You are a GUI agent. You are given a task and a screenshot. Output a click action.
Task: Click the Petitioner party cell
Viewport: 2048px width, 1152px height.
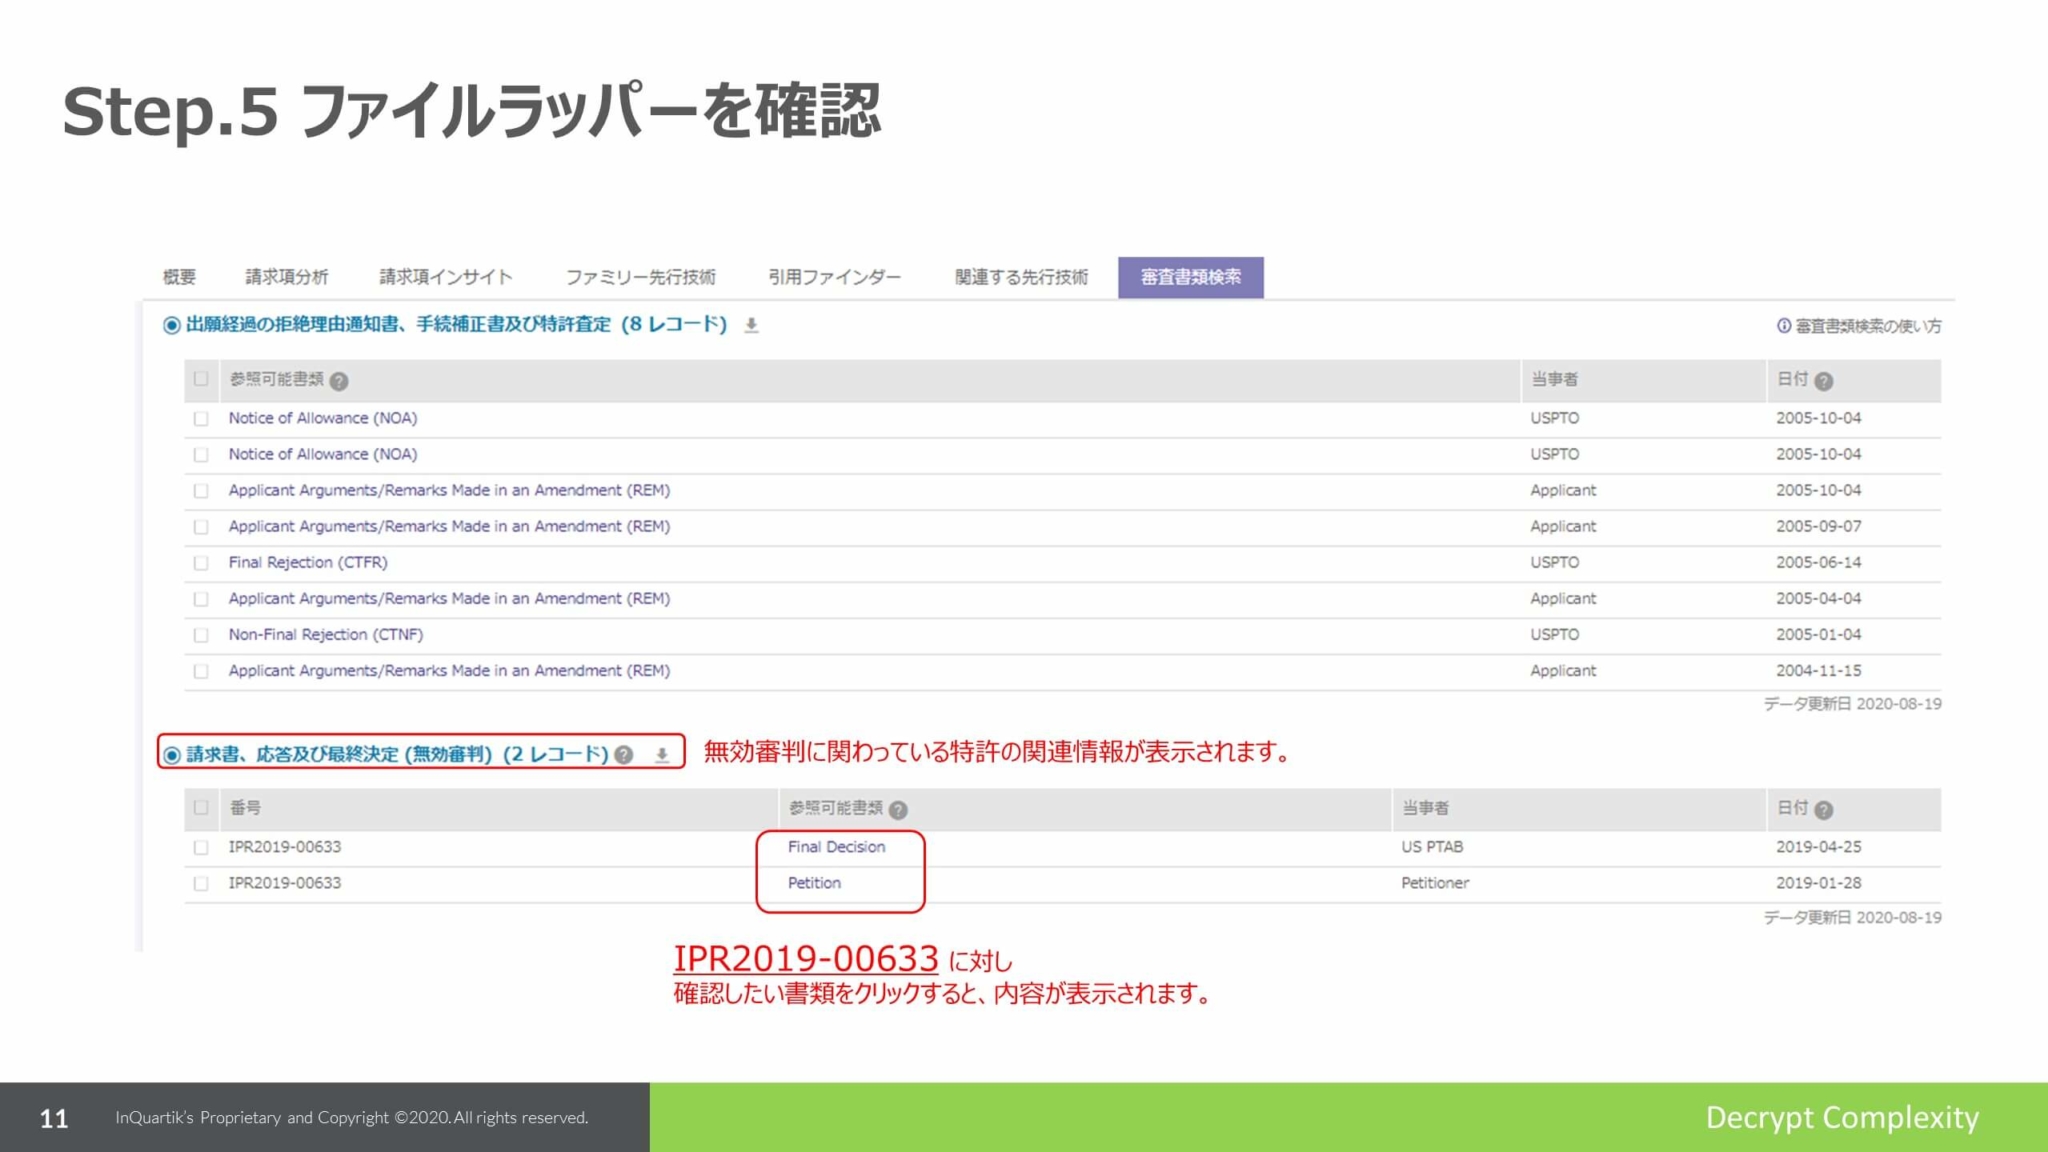1435,883
